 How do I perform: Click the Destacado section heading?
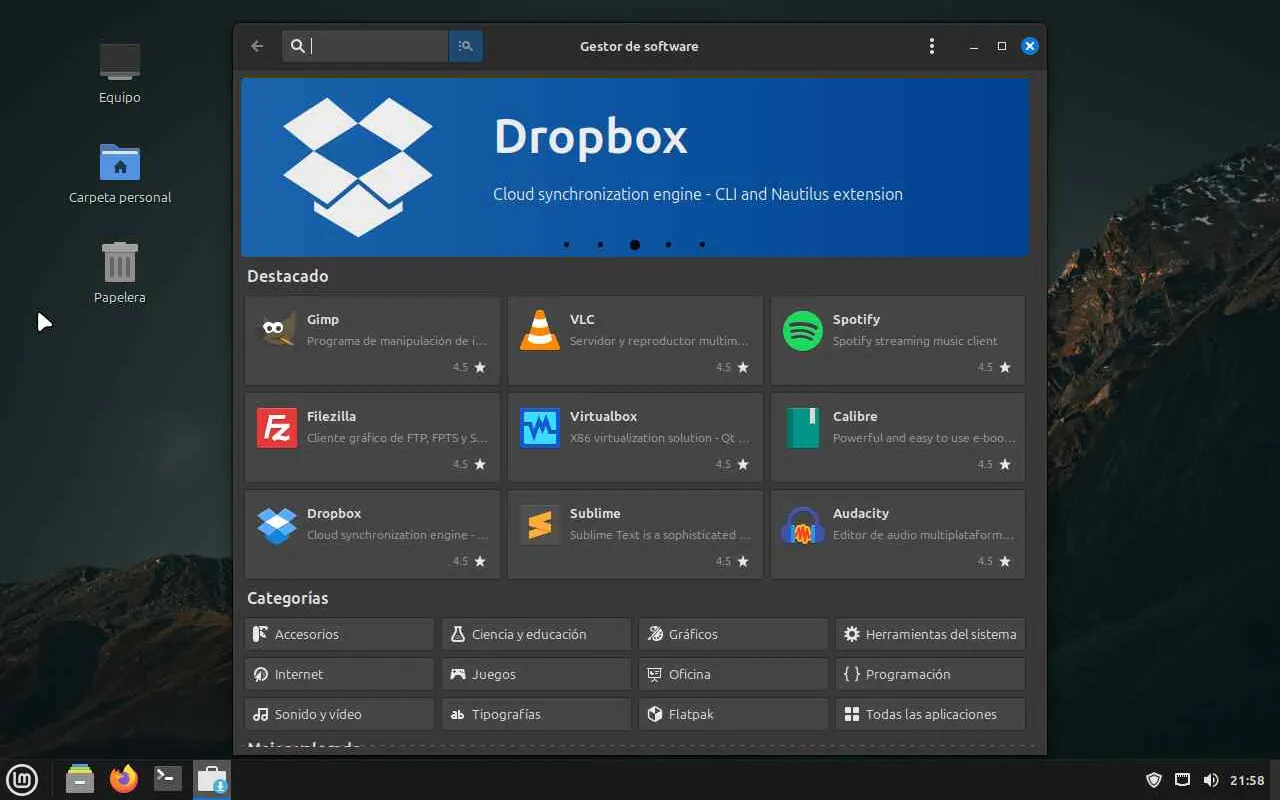click(288, 276)
